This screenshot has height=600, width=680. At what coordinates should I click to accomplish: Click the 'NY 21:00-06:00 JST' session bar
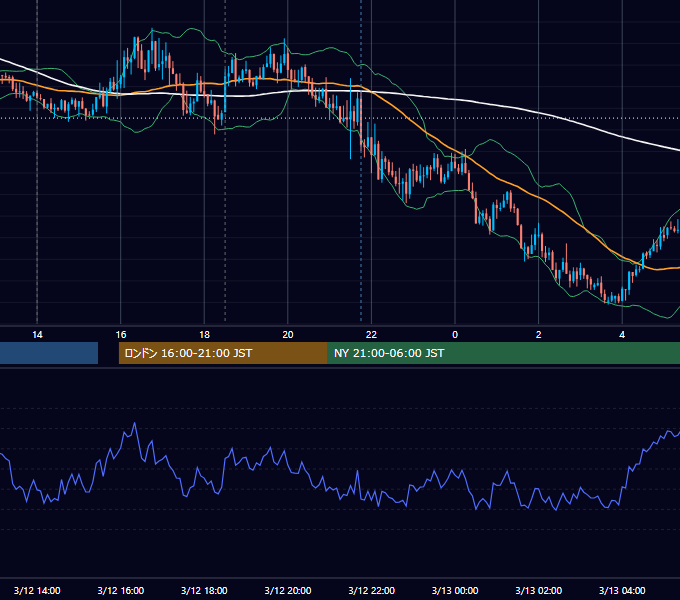pyautogui.click(x=503, y=353)
